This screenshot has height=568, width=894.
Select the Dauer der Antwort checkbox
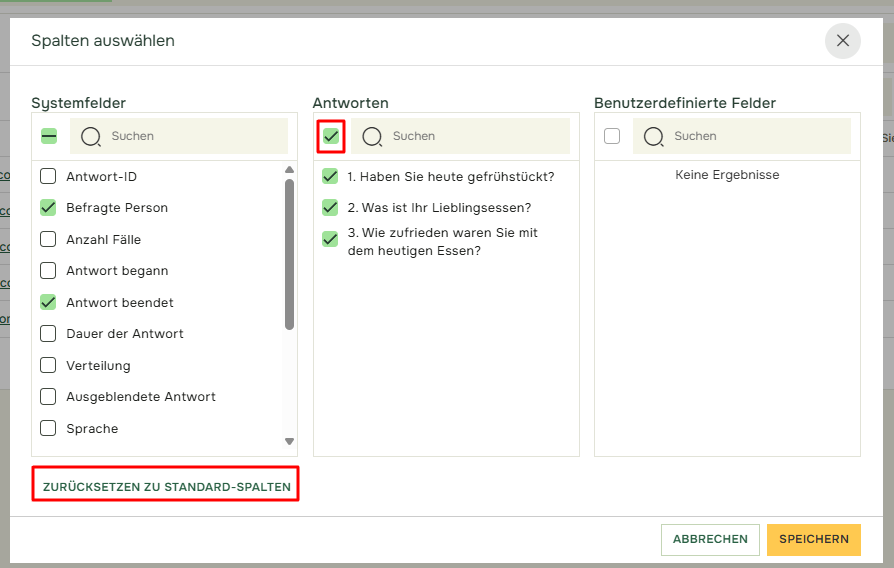[x=48, y=334]
